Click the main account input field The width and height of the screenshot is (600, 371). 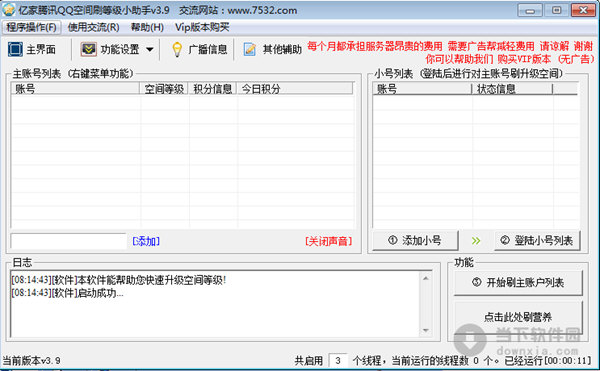coord(68,241)
